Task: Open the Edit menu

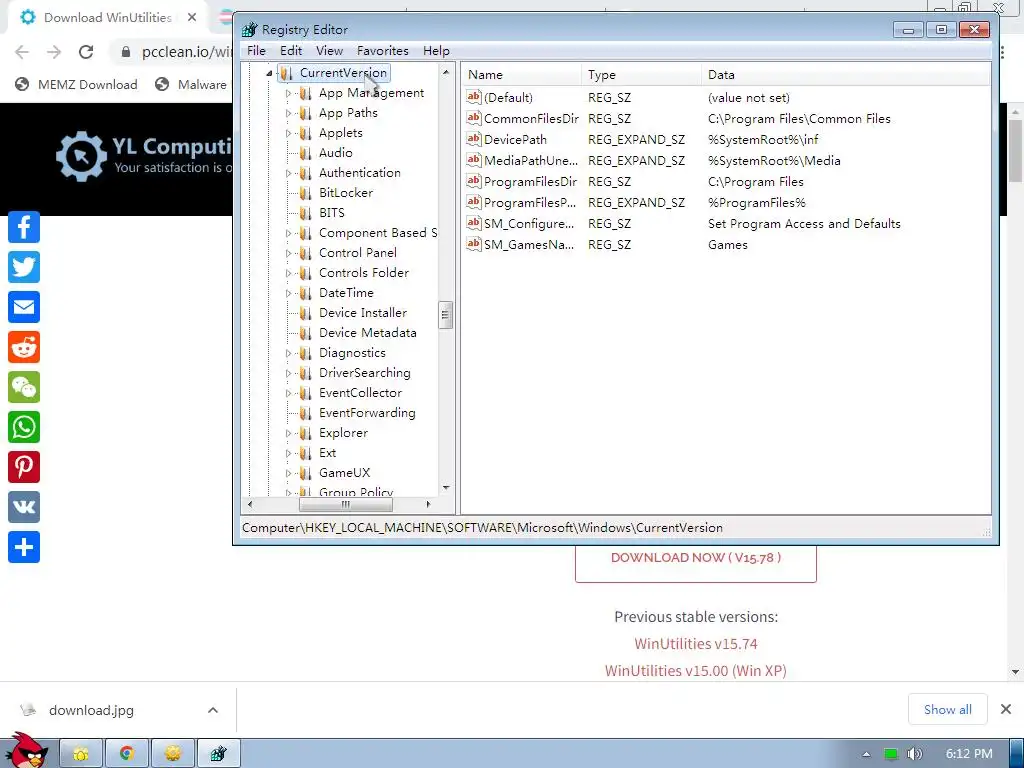Action: click(291, 51)
